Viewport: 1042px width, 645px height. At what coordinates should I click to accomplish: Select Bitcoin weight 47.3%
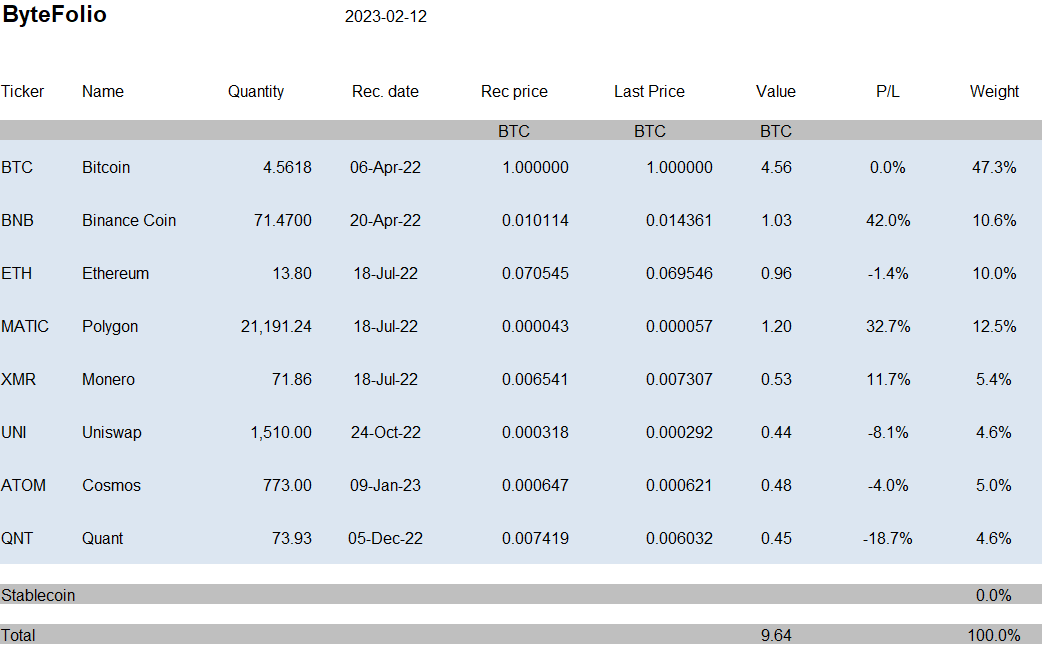click(994, 167)
